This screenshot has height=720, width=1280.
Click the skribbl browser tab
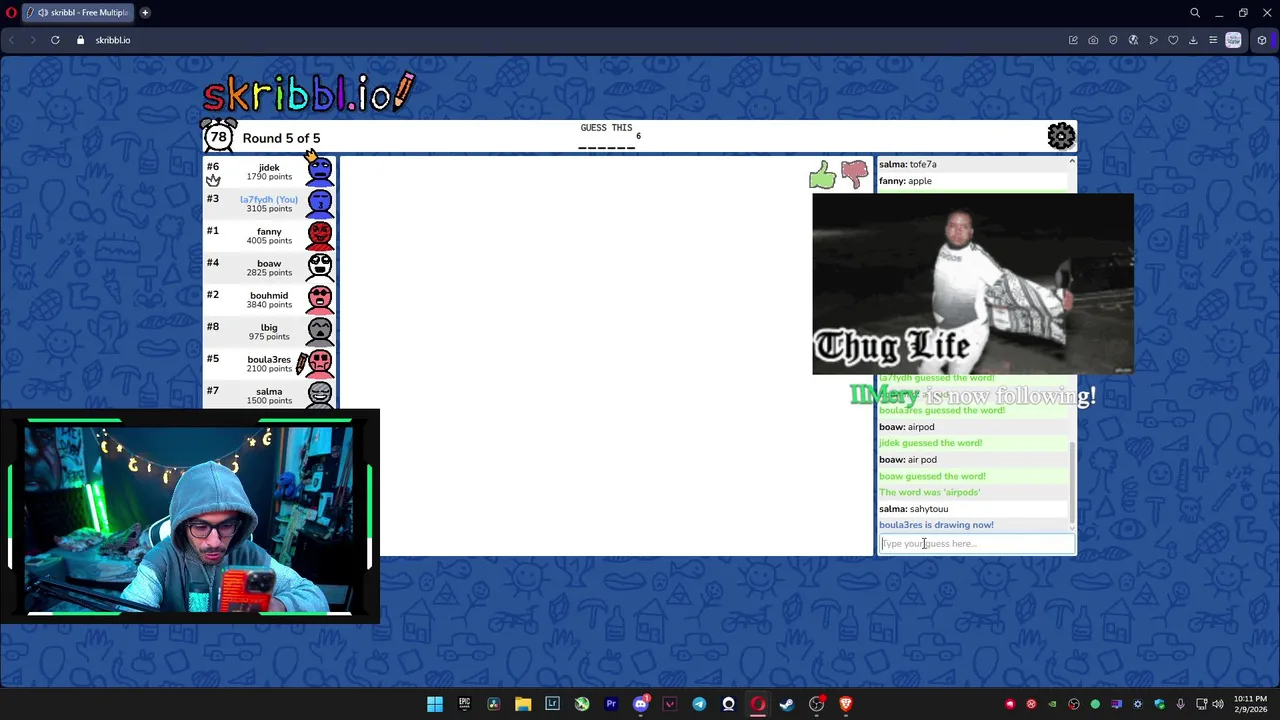coord(76,13)
